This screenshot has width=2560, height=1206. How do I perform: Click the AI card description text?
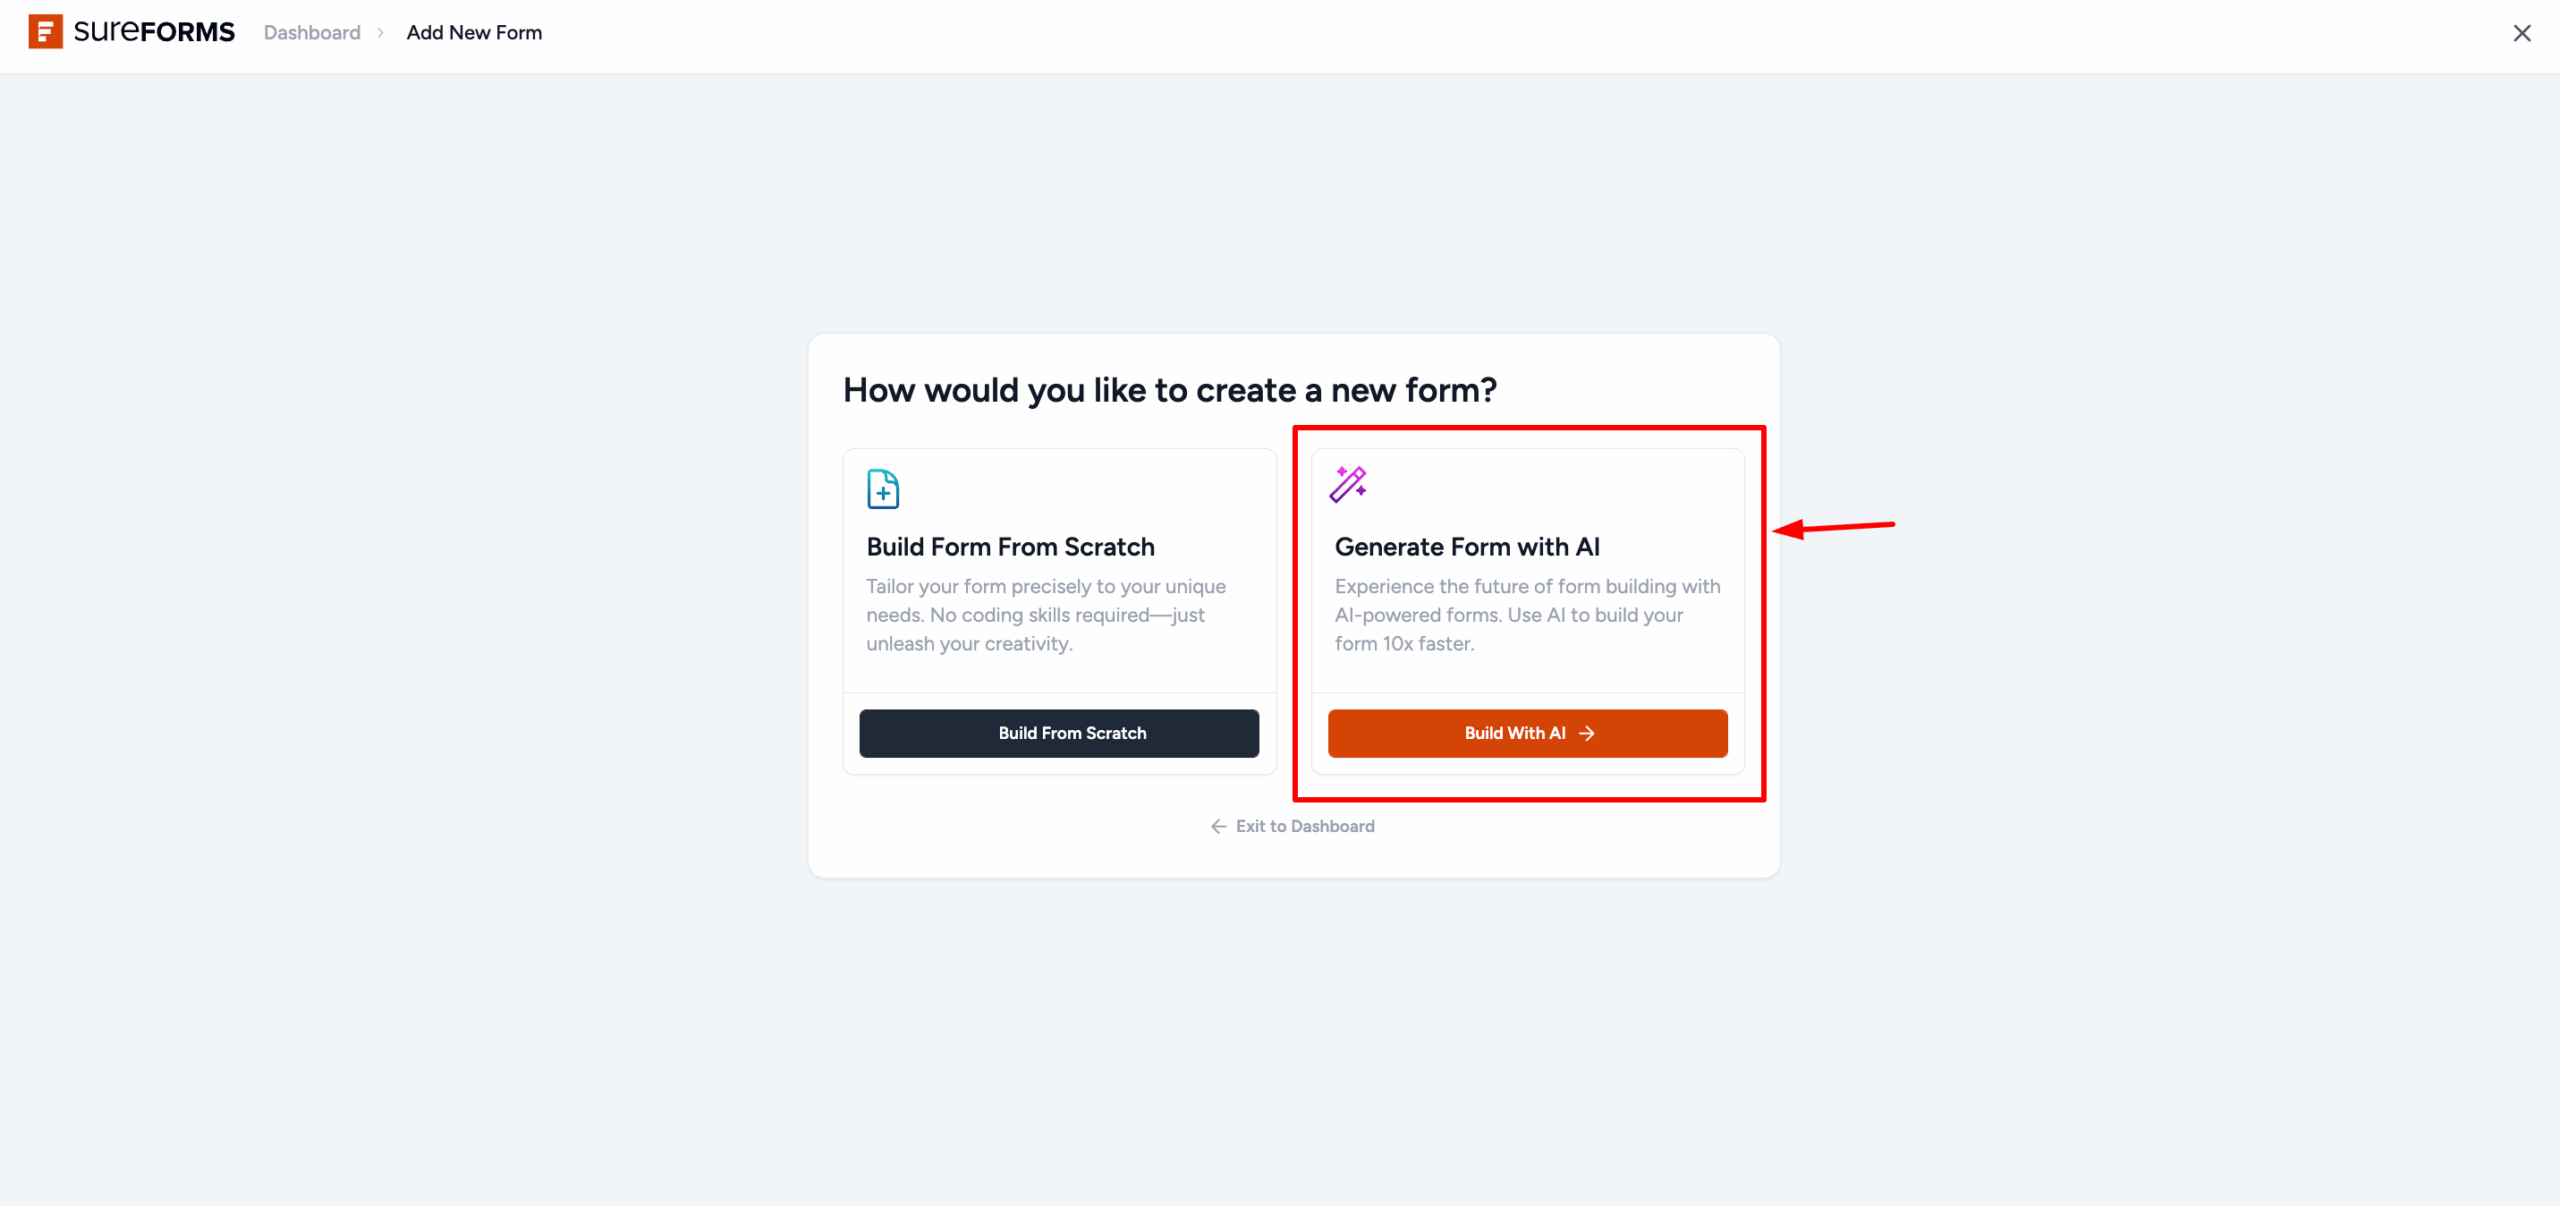pos(1527,615)
